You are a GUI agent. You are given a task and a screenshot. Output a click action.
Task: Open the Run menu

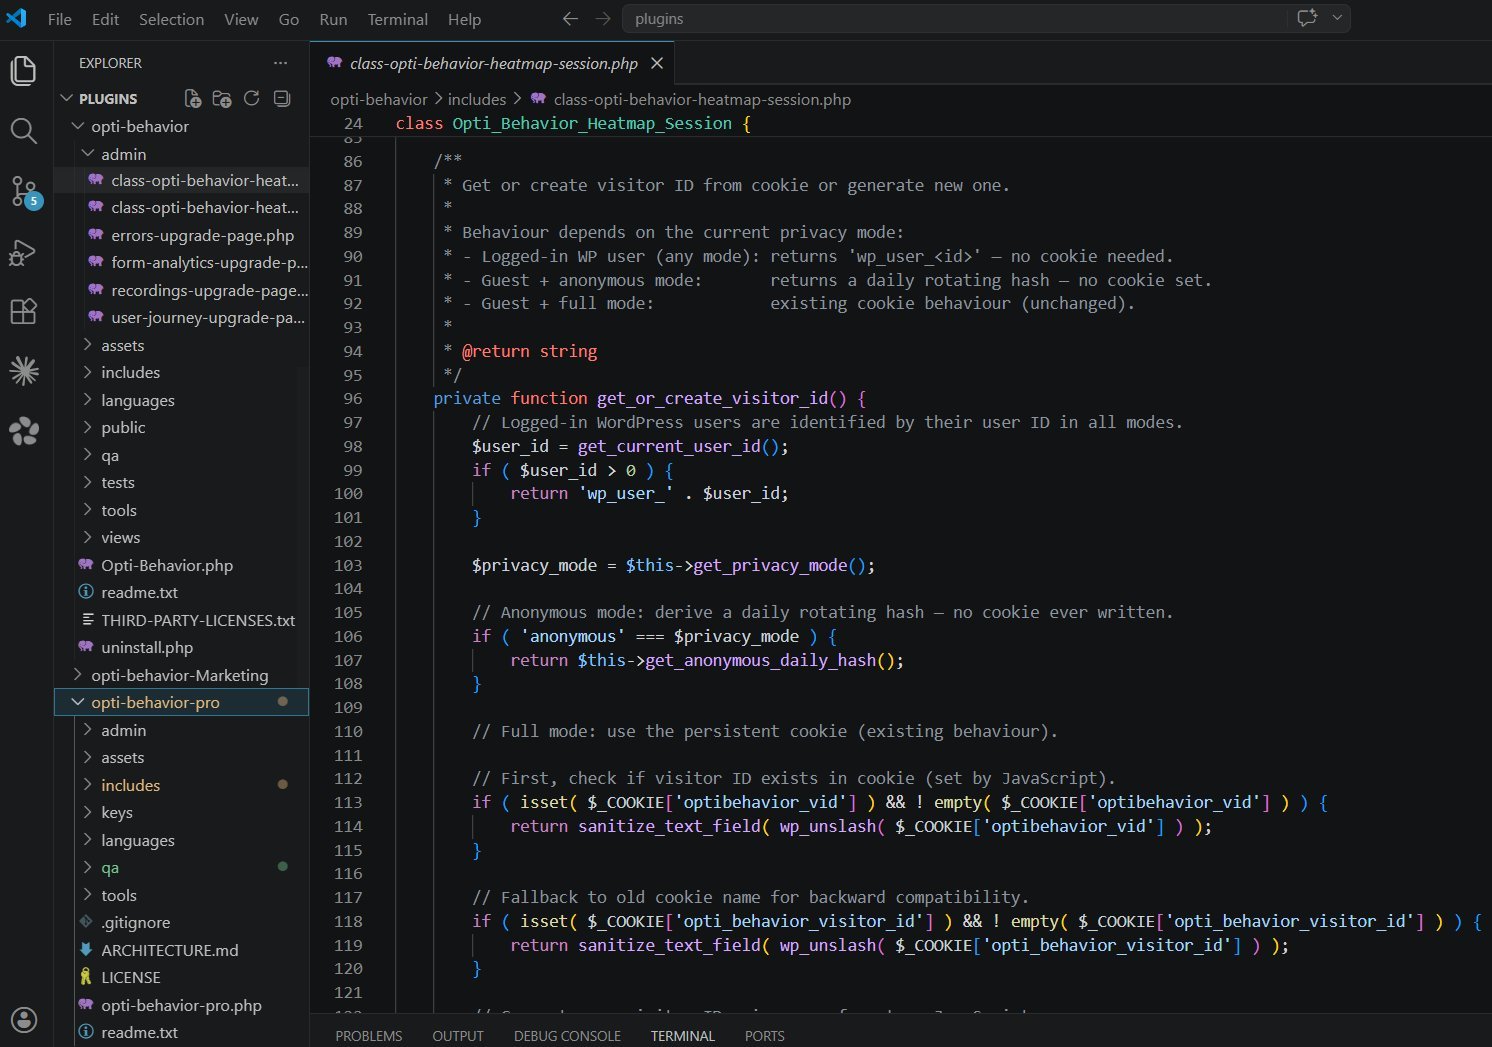(333, 19)
